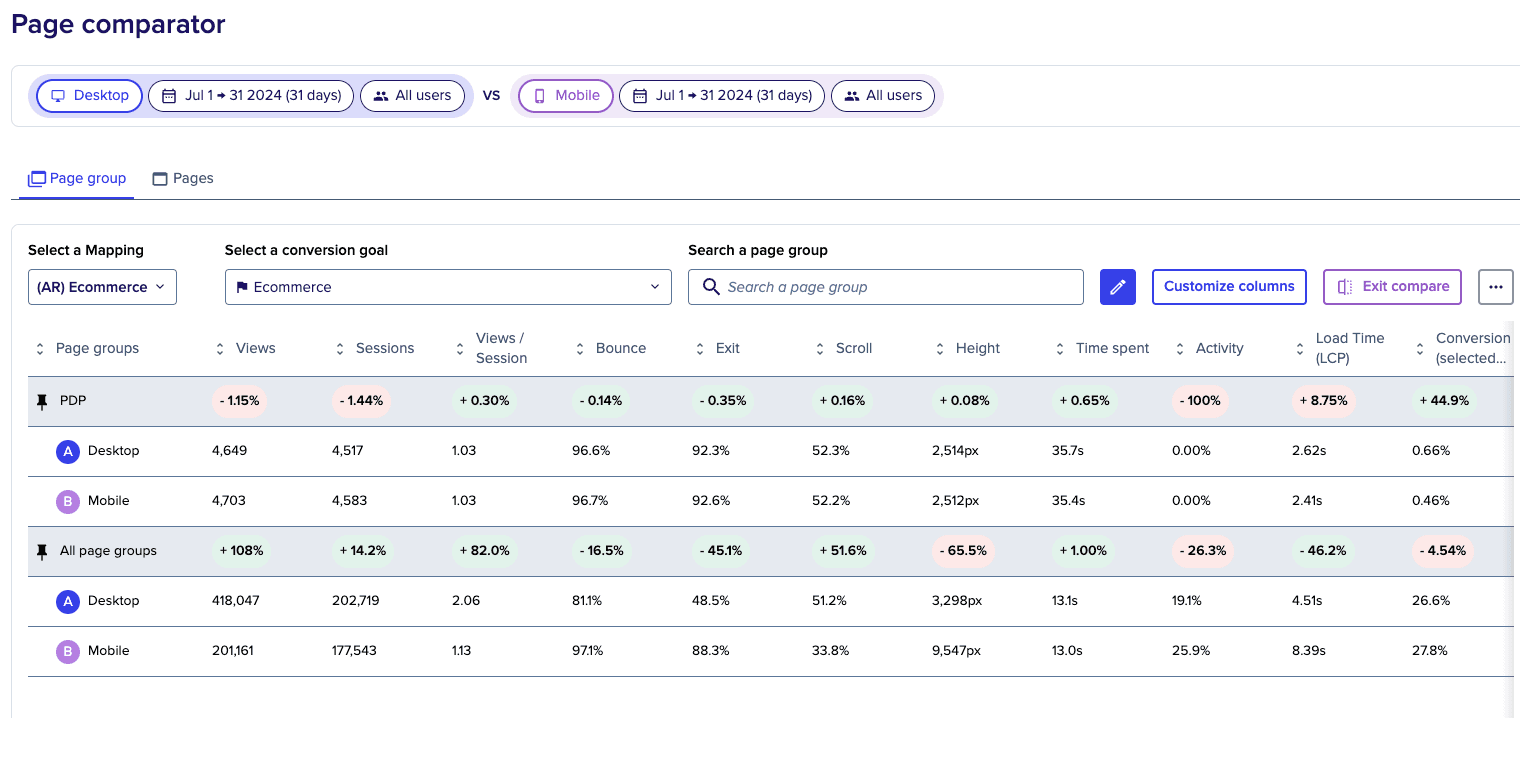
Task: Expand sorting options on the Page groups header
Action: [39, 348]
